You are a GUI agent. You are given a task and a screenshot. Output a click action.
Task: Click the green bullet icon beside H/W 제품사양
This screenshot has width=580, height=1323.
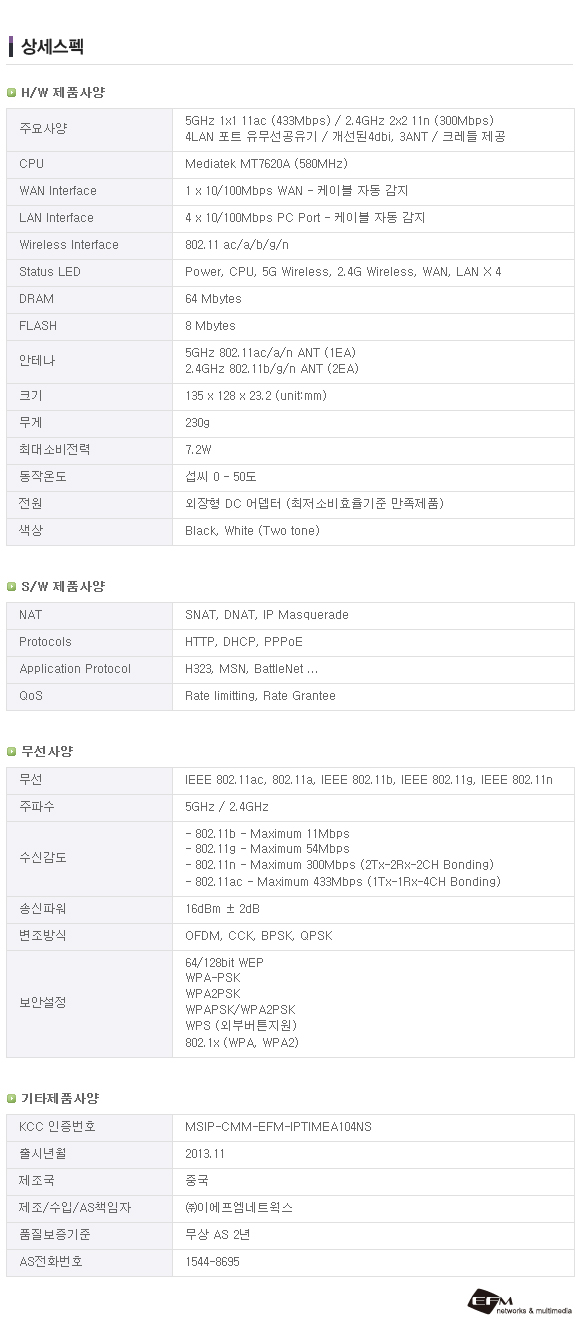(11, 92)
